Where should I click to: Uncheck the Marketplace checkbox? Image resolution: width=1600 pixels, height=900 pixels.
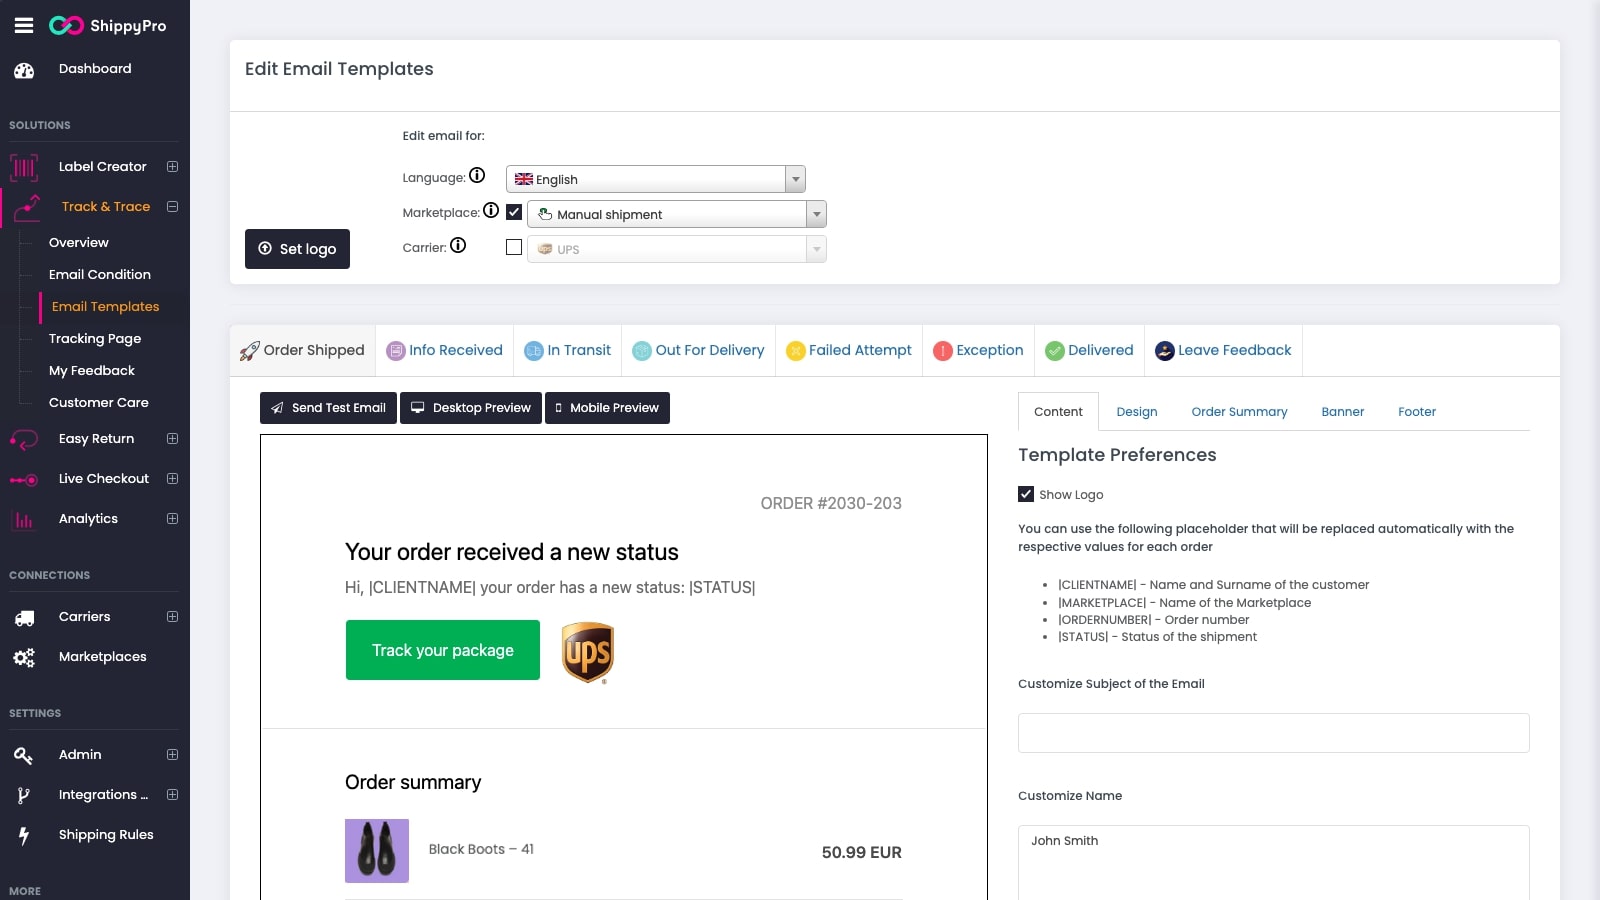(x=514, y=212)
